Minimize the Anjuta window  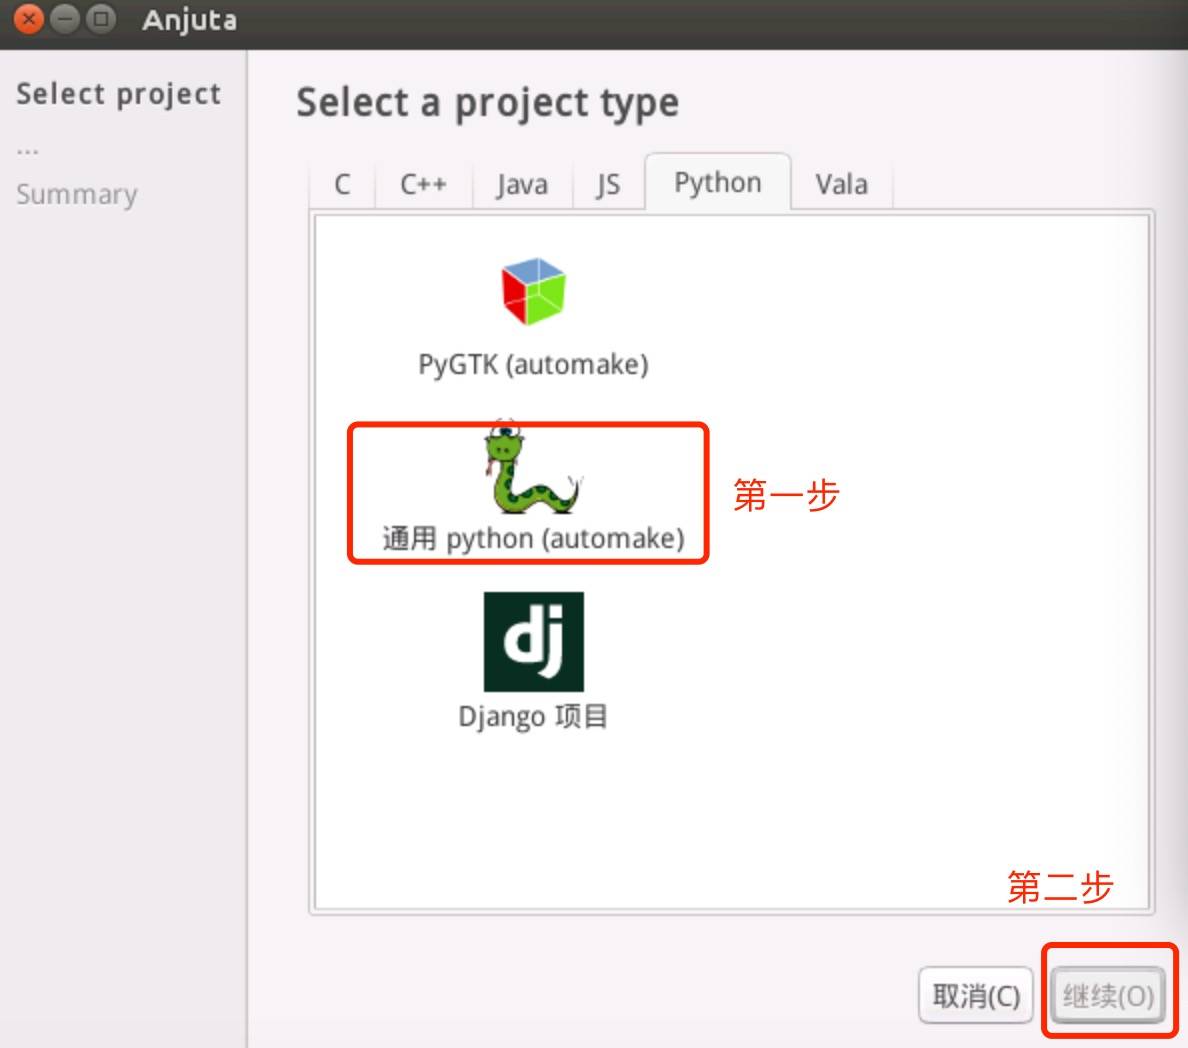pos(65,18)
